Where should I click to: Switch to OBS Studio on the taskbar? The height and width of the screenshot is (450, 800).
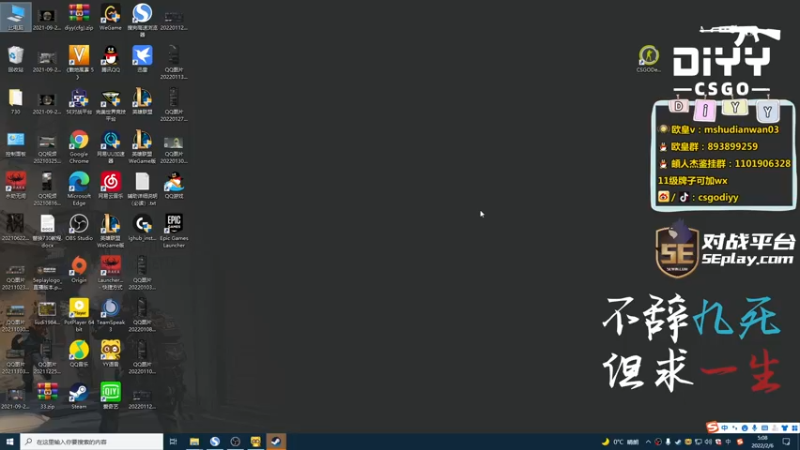point(235,441)
